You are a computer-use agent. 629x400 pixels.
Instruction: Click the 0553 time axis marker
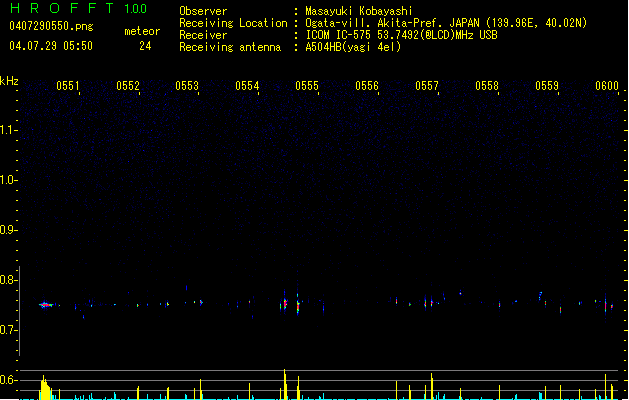pyautogui.click(x=187, y=86)
